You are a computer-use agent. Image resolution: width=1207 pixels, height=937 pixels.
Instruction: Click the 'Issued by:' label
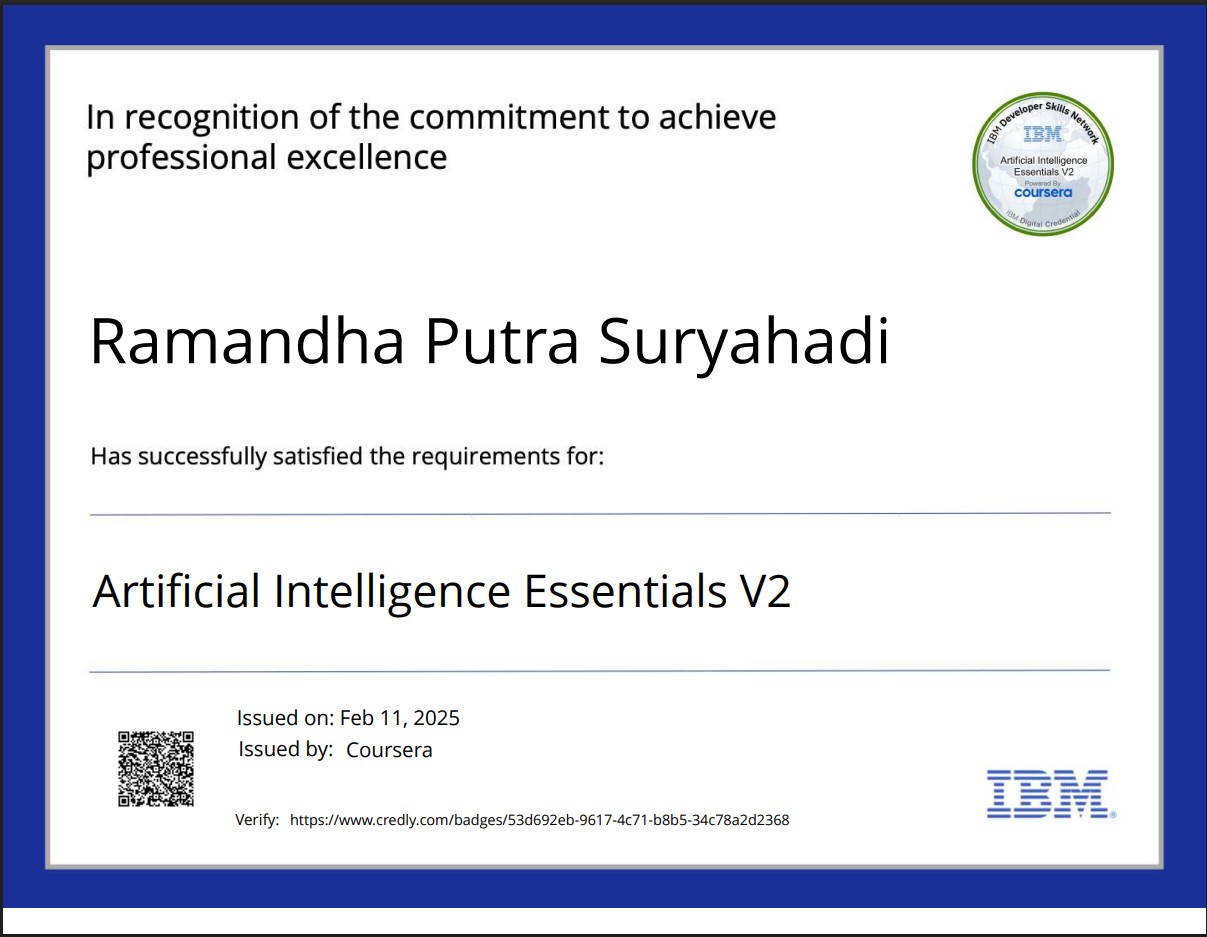(x=285, y=749)
